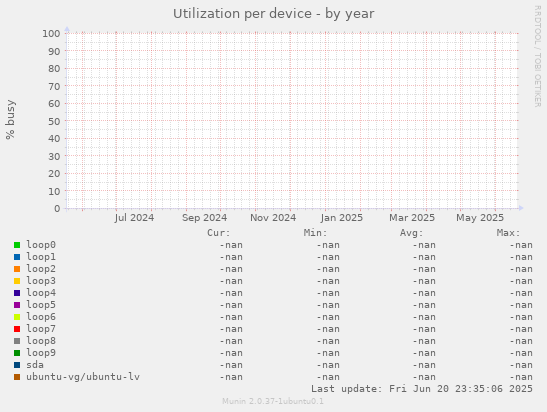Click the Last update timestamp text
Viewport: 547px width, 412px height.
(422, 389)
